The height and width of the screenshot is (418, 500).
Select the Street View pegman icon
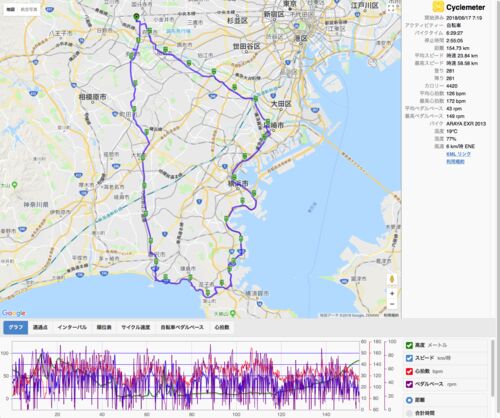coord(392,279)
